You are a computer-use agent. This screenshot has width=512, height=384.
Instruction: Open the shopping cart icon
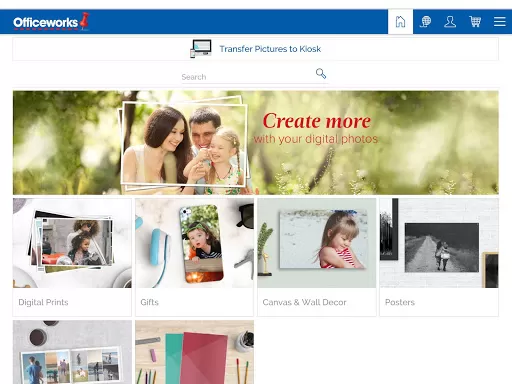pyautogui.click(x=475, y=22)
